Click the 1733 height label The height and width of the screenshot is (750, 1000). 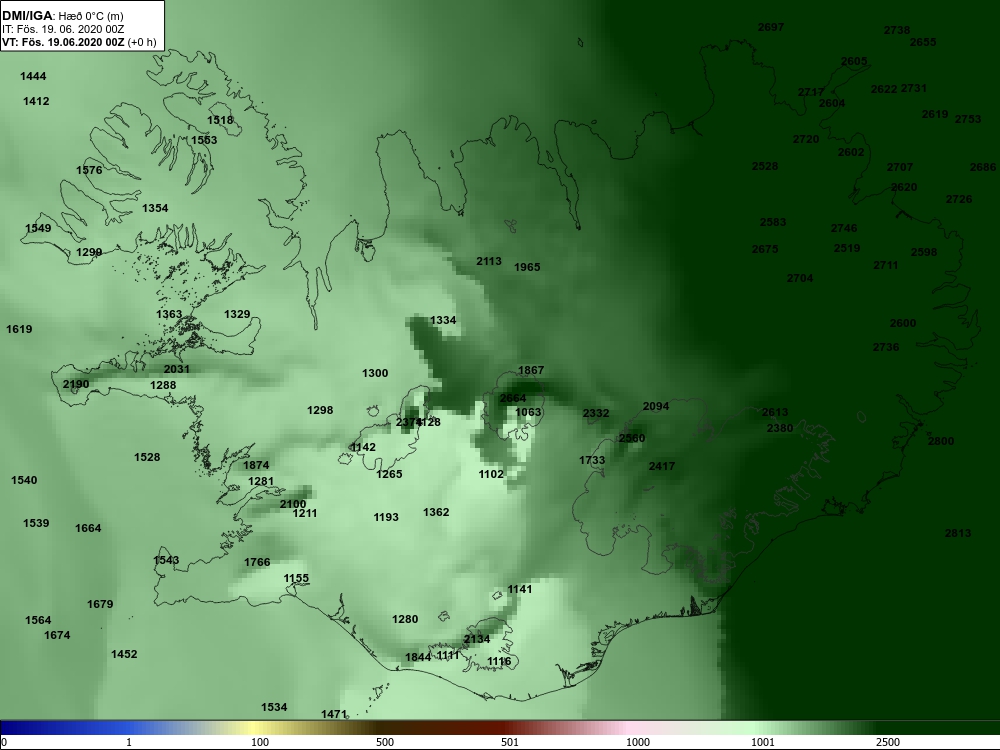pyautogui.click(x=592, y=460)
